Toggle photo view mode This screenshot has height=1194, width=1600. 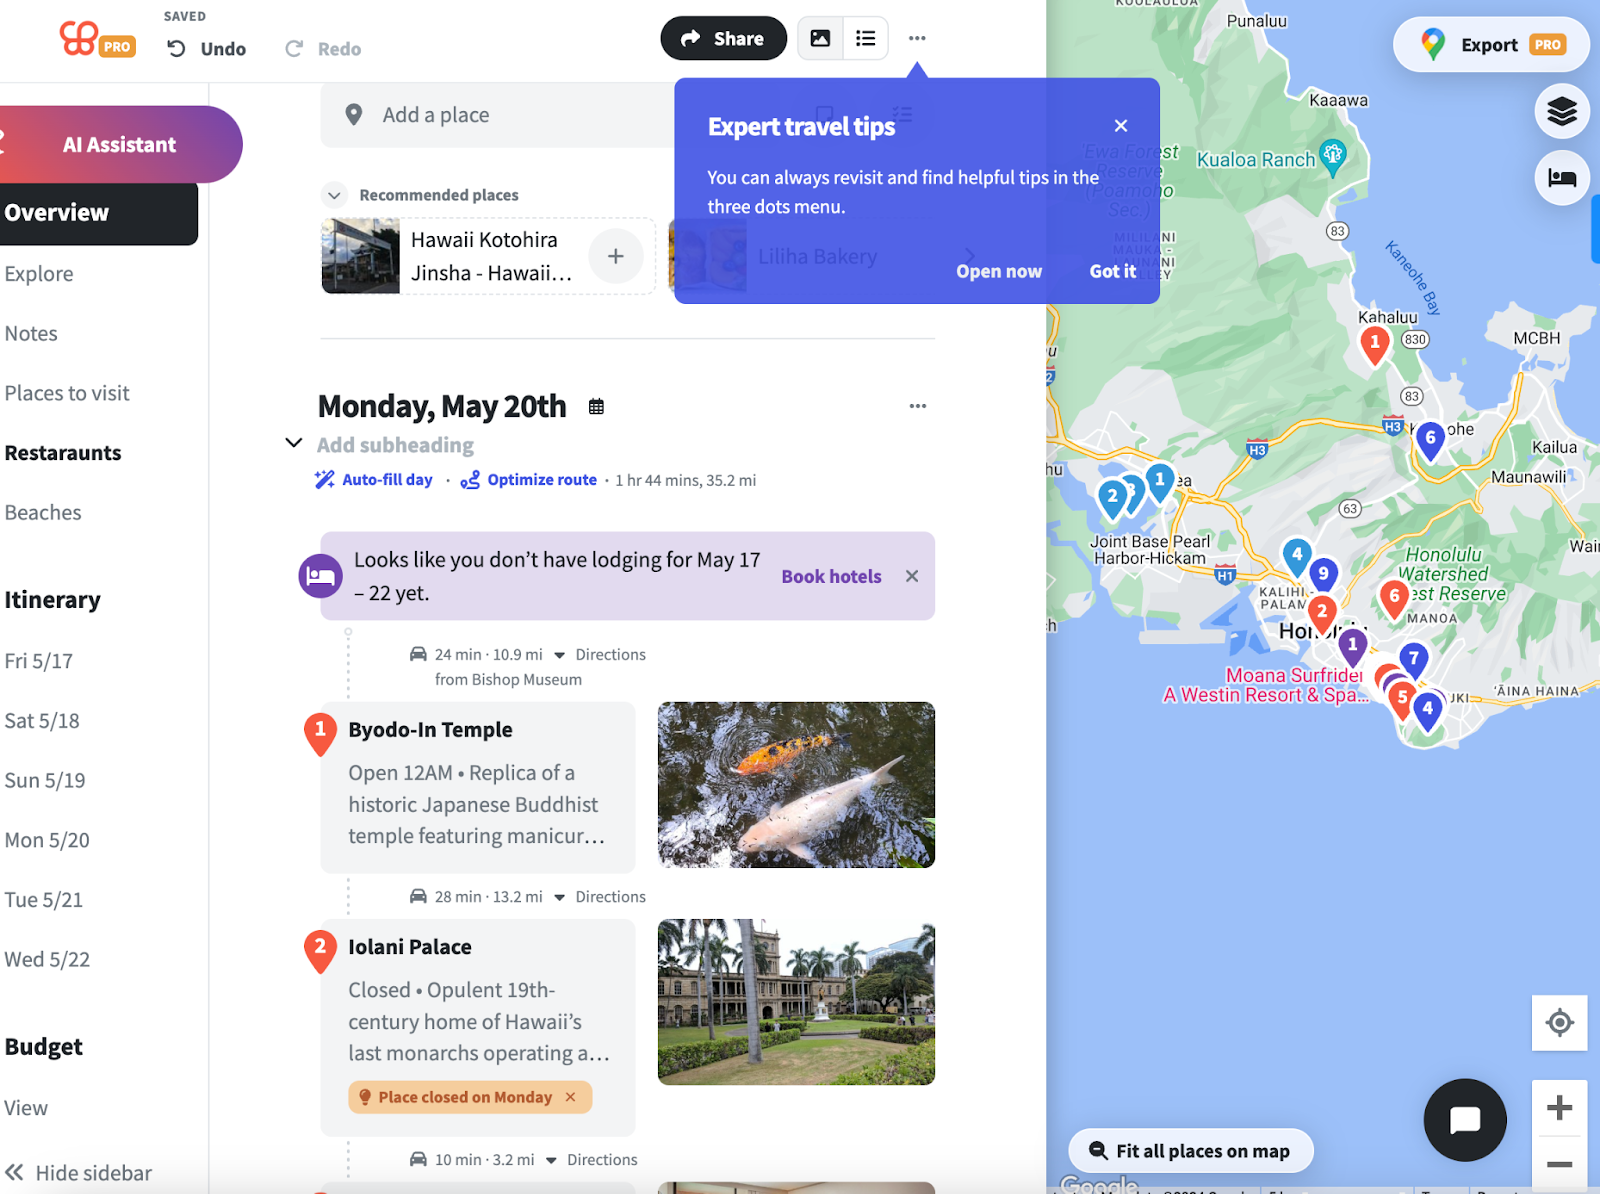tap(821, 38)
